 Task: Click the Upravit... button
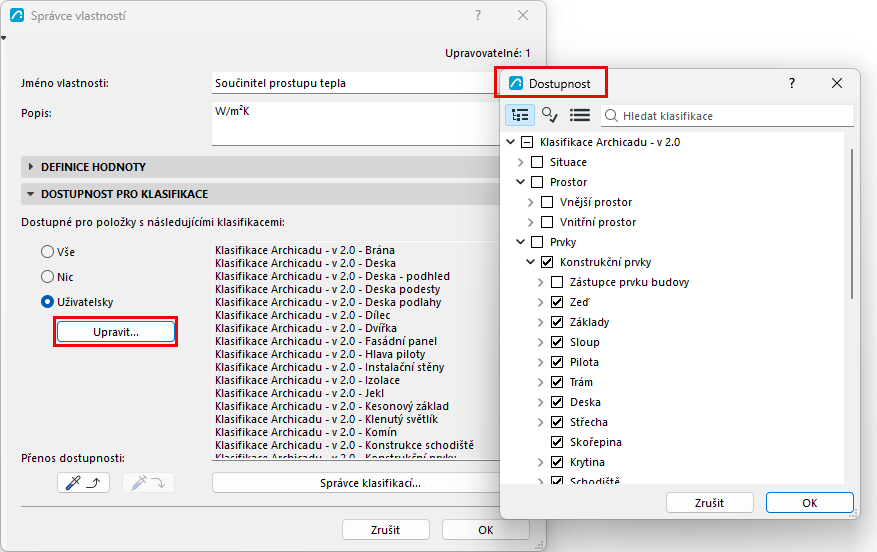point(116,332)
